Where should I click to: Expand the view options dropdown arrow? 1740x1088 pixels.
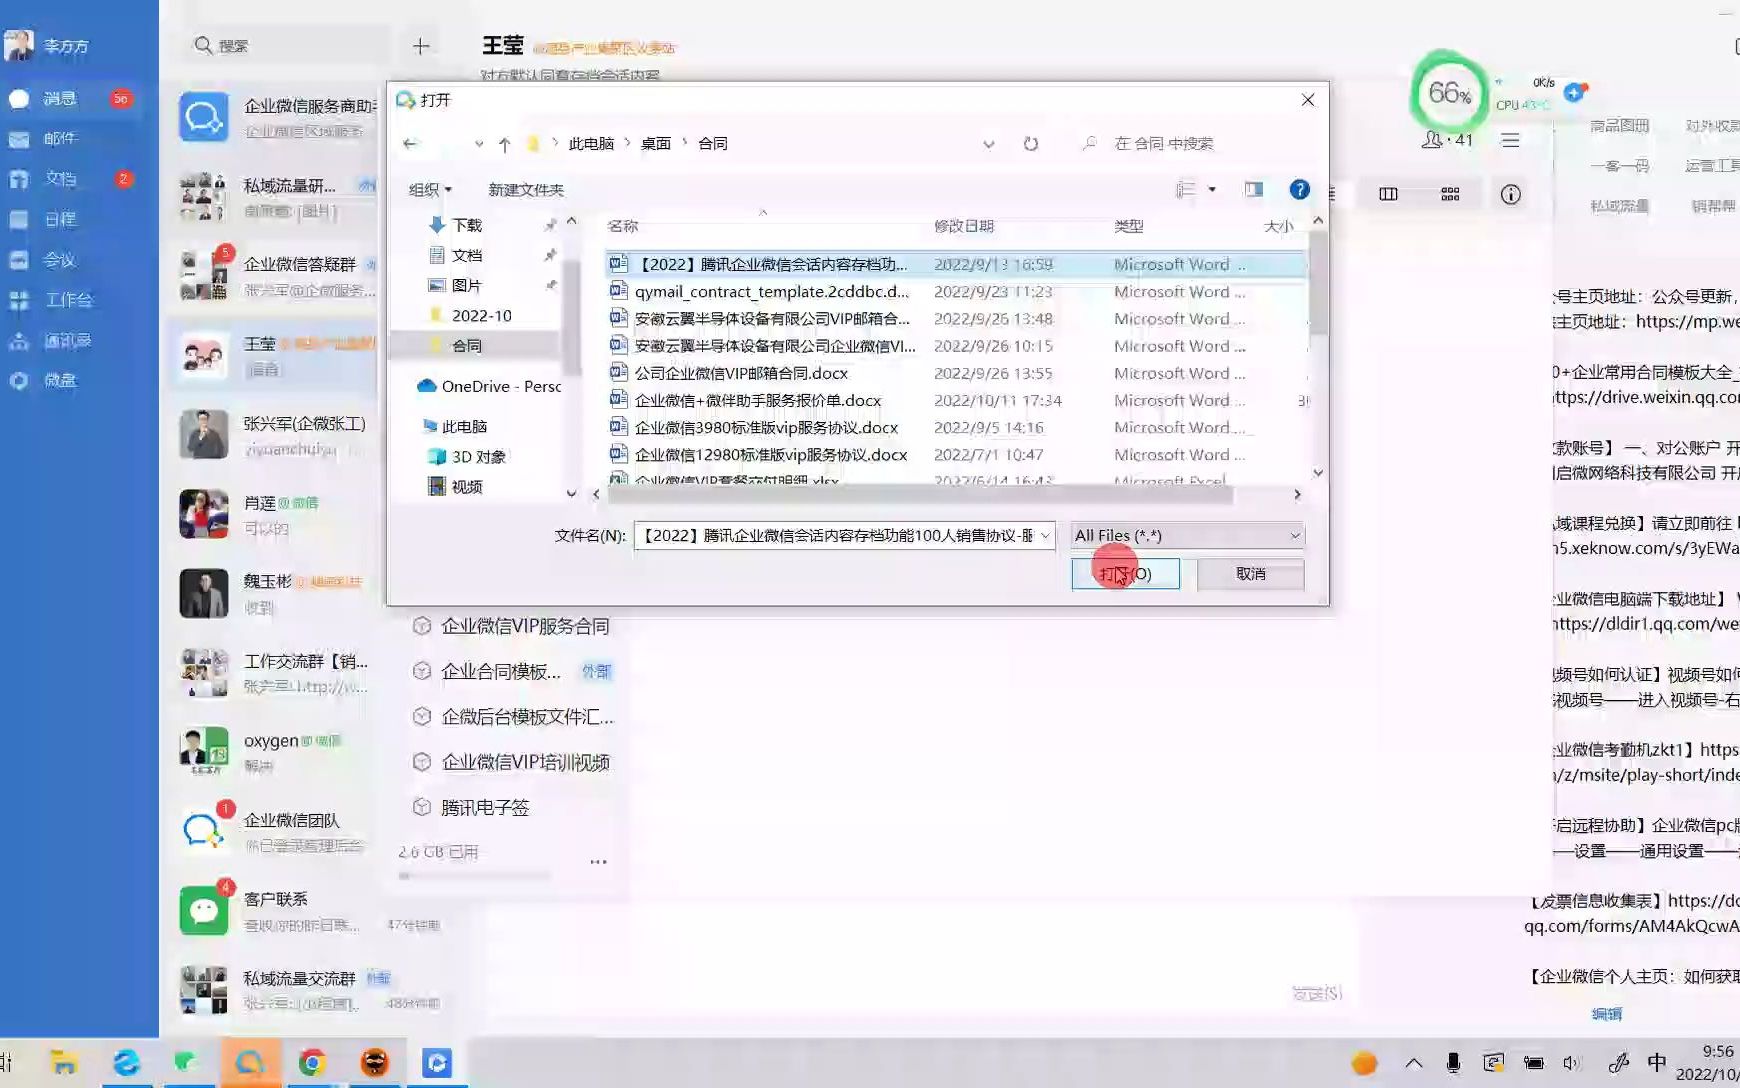pos(1212,189)
